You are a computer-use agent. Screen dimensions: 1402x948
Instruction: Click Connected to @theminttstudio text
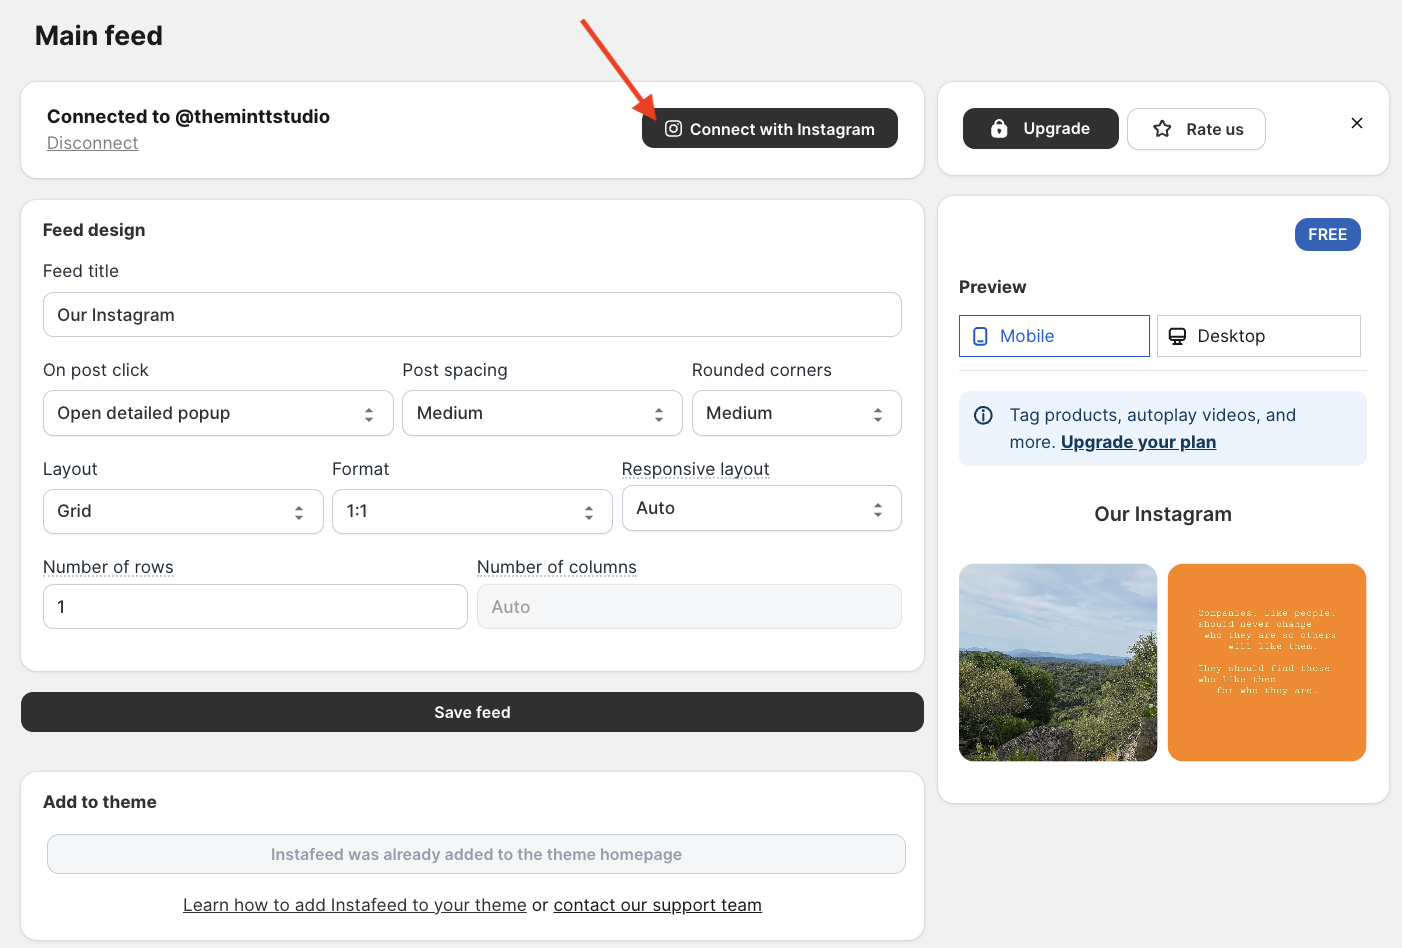[188, 116]
